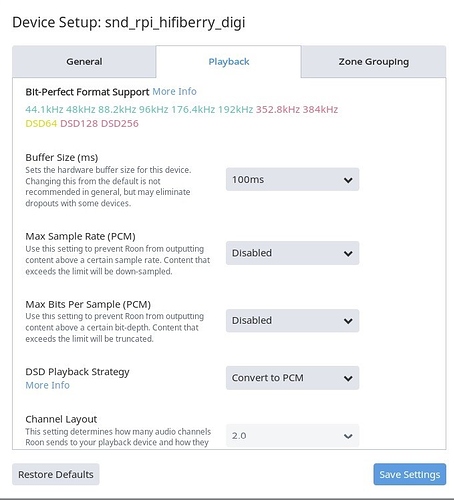454x500 pixels.
Task: Click the Restore Defaults button
Action: click(56, 474)
